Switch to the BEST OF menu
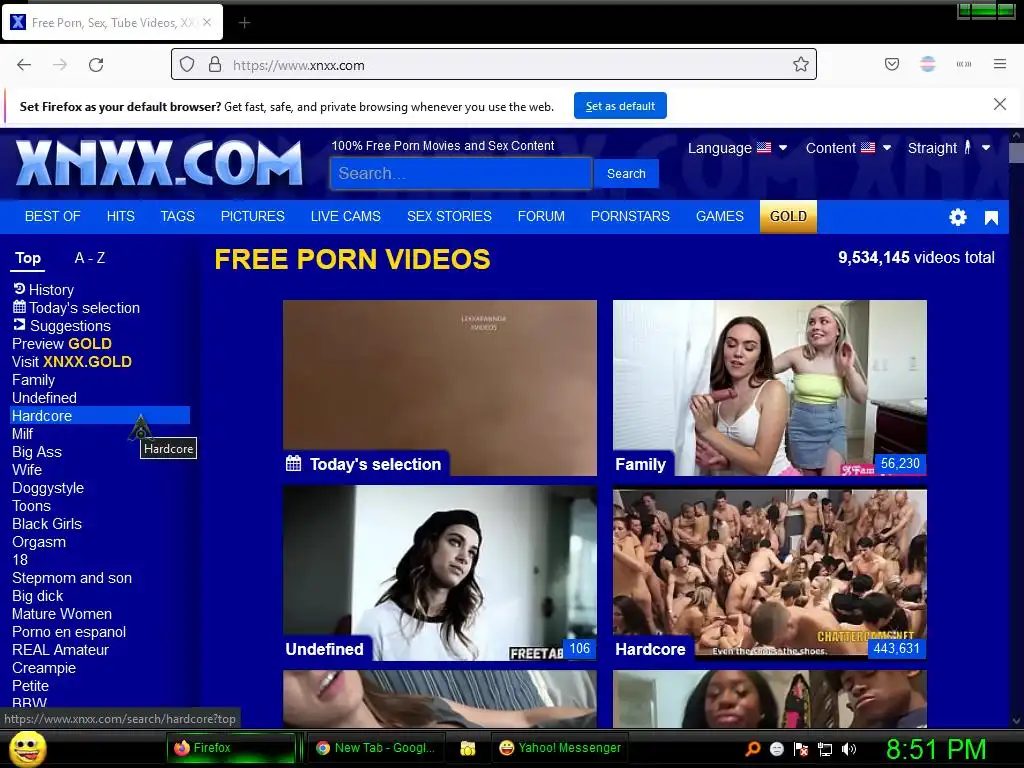 click(x=52, y=216)
